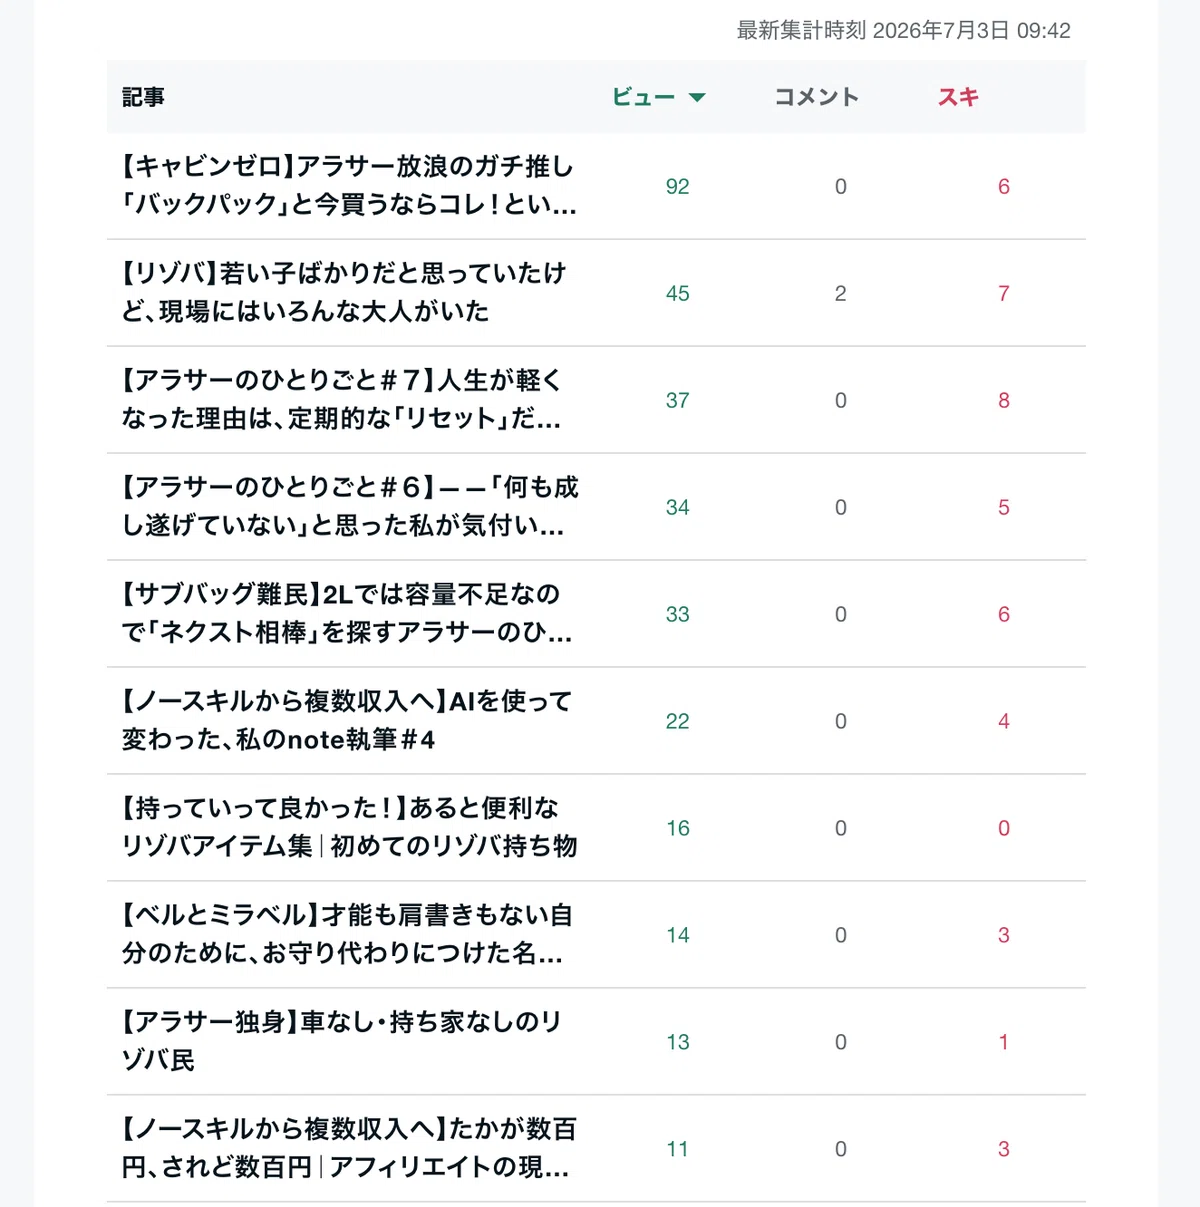This screenshot has width=1200, height=1207.
Task: Open the 【キャビンゼロ】アラサー放浪 article
Action: click(x=348, y=185)
